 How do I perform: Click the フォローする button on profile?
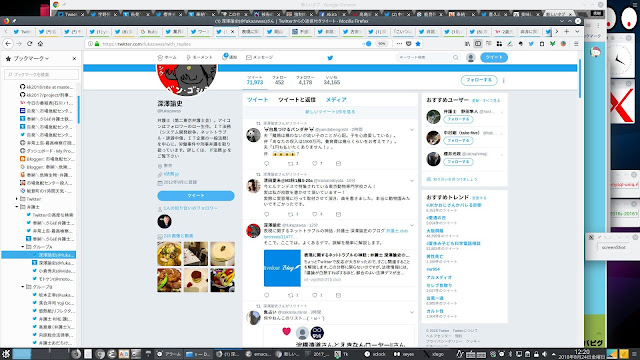click(479, 80)
